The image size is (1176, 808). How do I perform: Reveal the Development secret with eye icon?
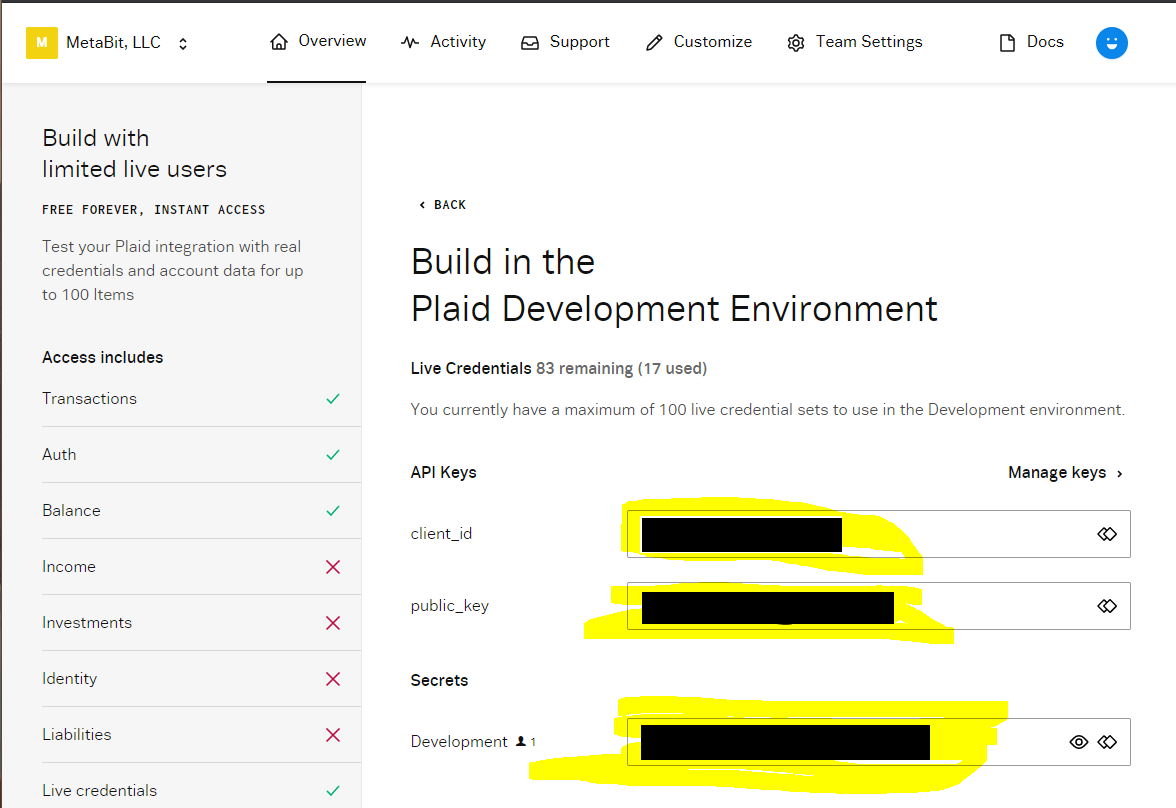point(1078,742)
